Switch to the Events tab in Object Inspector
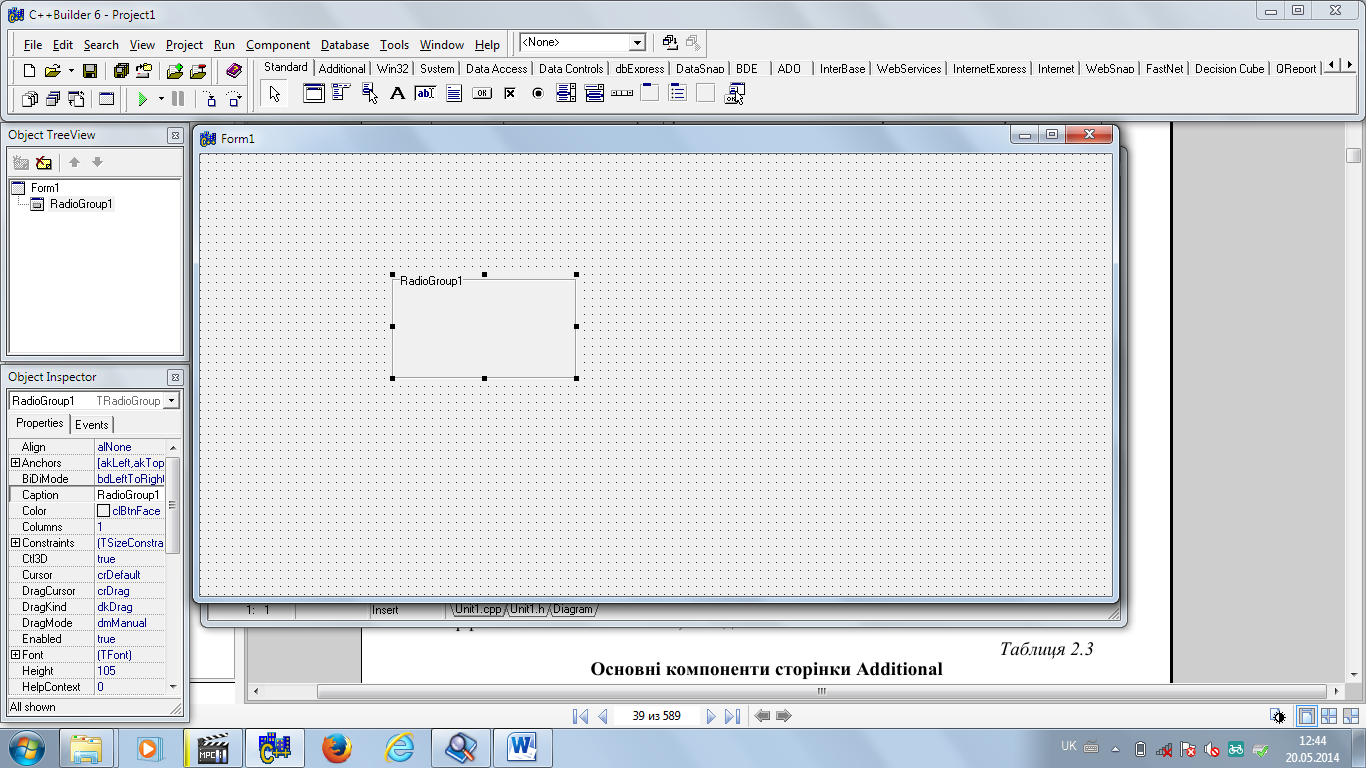1366x768 pixels. 92,425
